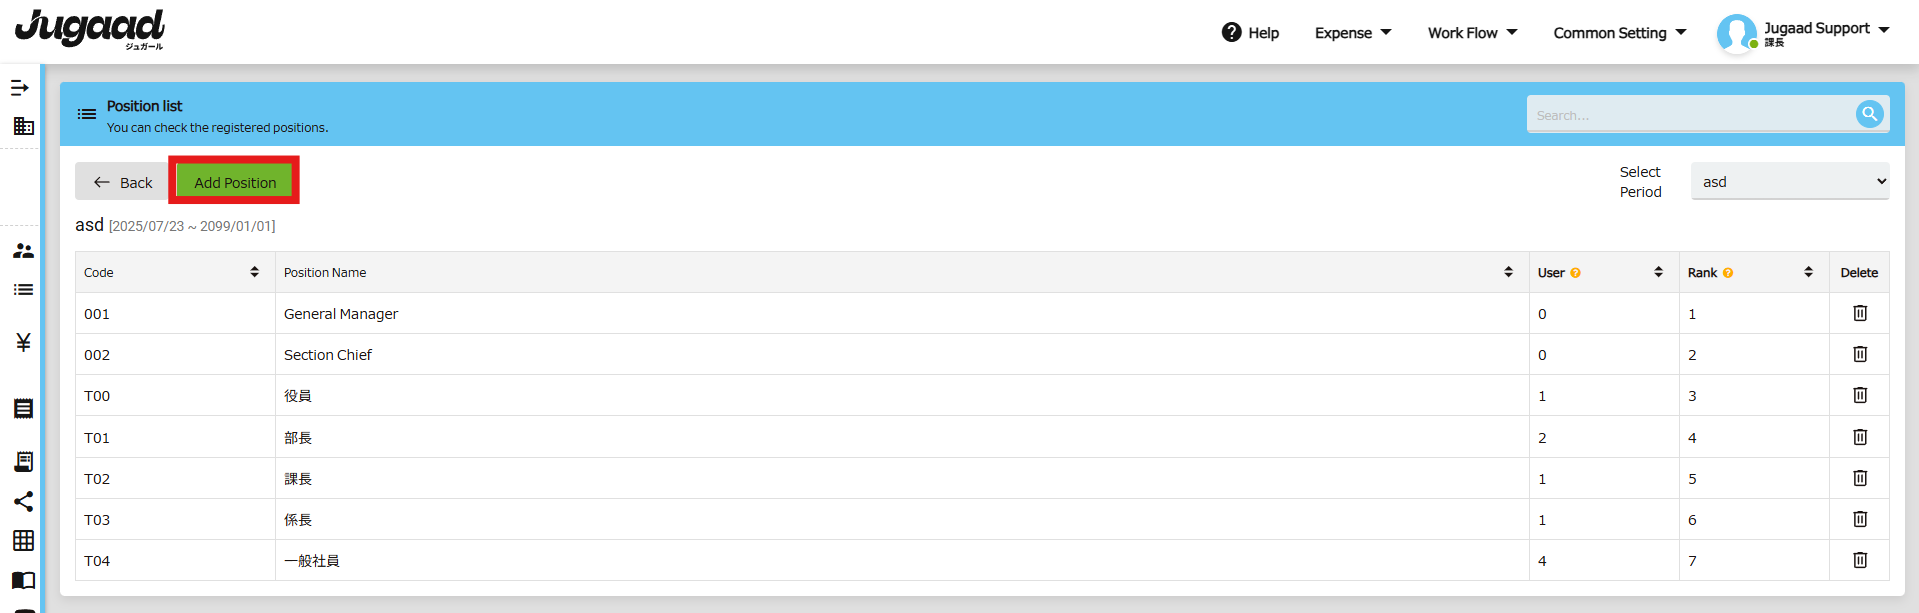This screenshot has height=613, width=1919.
Task: Open the Expense menu
Action: (x=1353, y=33)
